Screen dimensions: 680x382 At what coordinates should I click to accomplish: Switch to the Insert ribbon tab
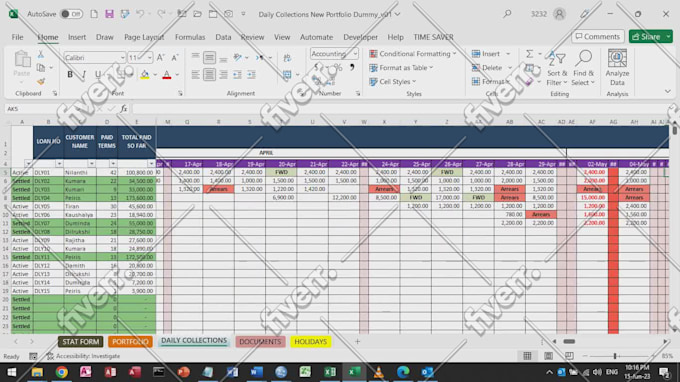coord(77,37)
